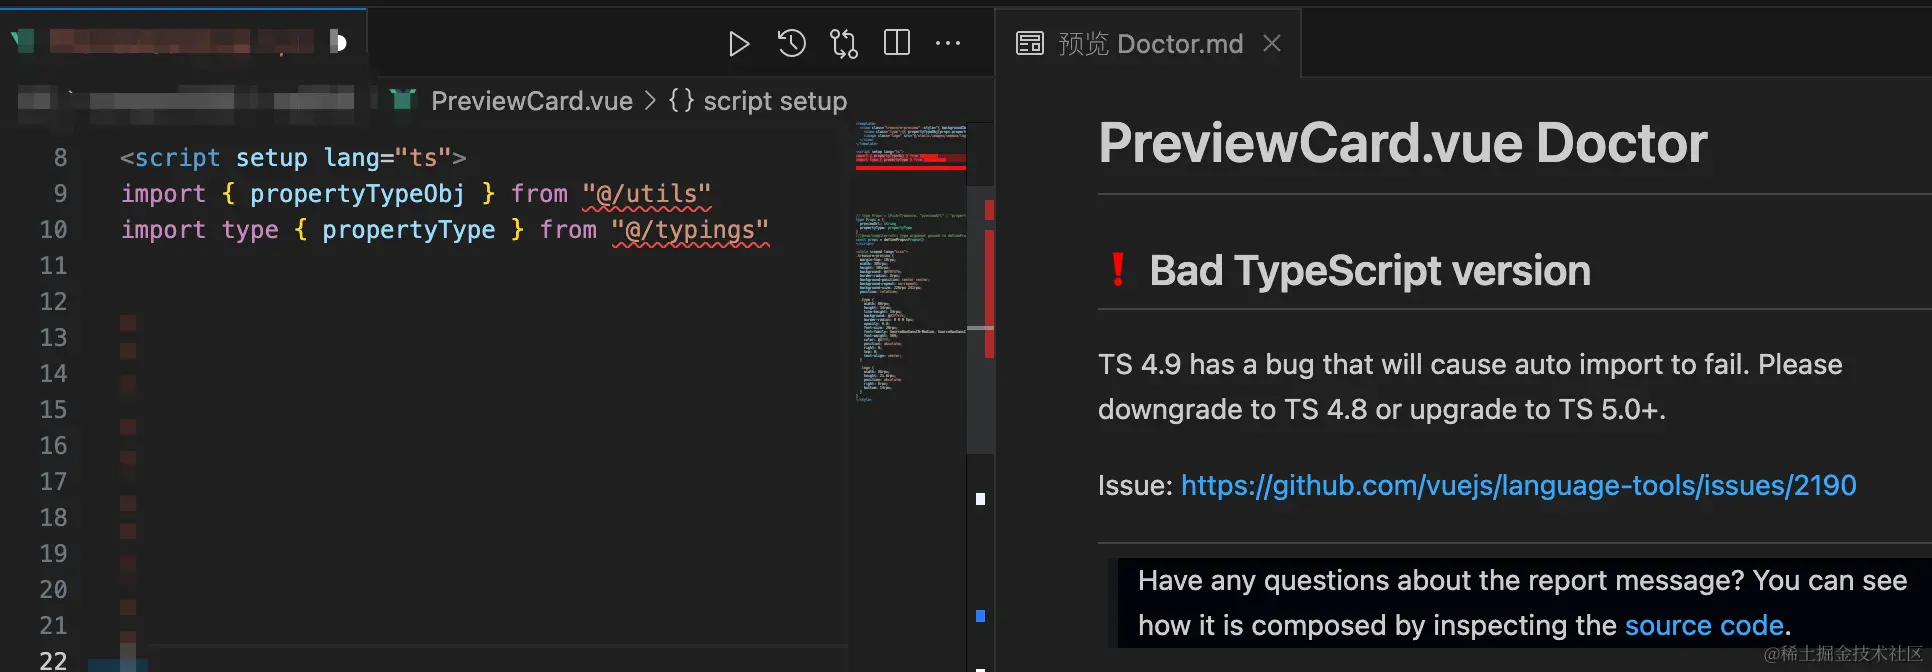Click line number 22 in the gutter
This screenshot has width=1932, height=672.
click(x=53, y=661)
